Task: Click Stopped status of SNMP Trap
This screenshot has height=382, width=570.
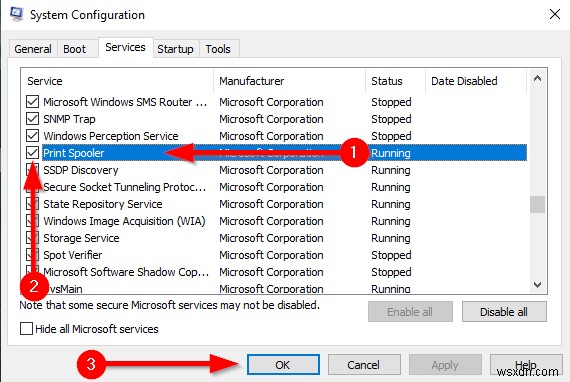Action: coord(392,119)
